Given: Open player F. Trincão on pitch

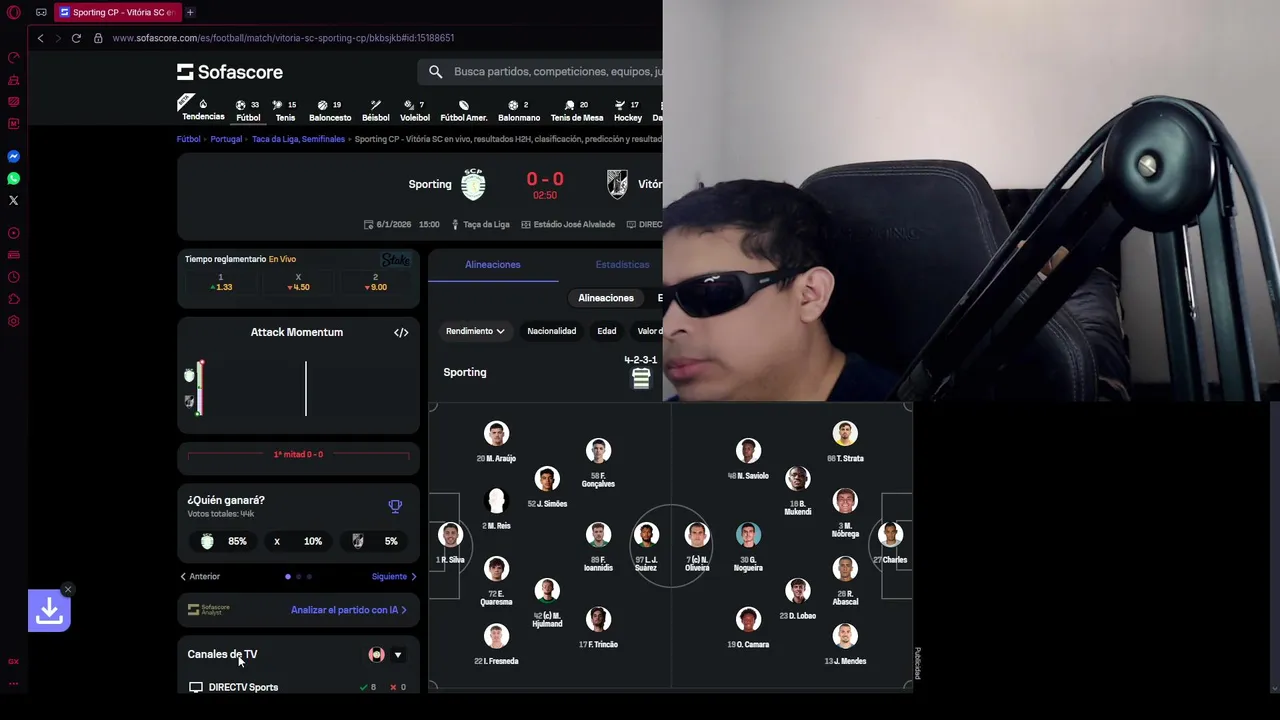Looking at the screenshot, I should point(598,628).
